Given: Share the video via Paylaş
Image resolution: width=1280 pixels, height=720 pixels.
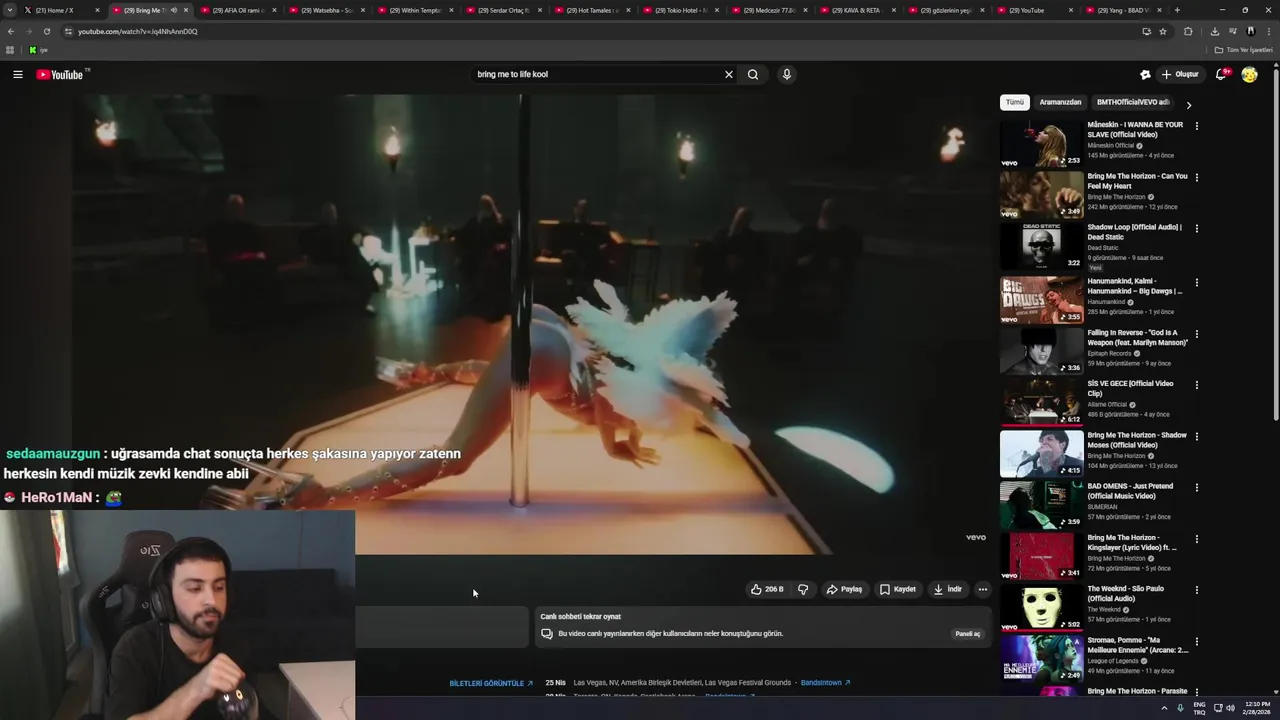Looking at the screenshot, I should click(844, 589).
